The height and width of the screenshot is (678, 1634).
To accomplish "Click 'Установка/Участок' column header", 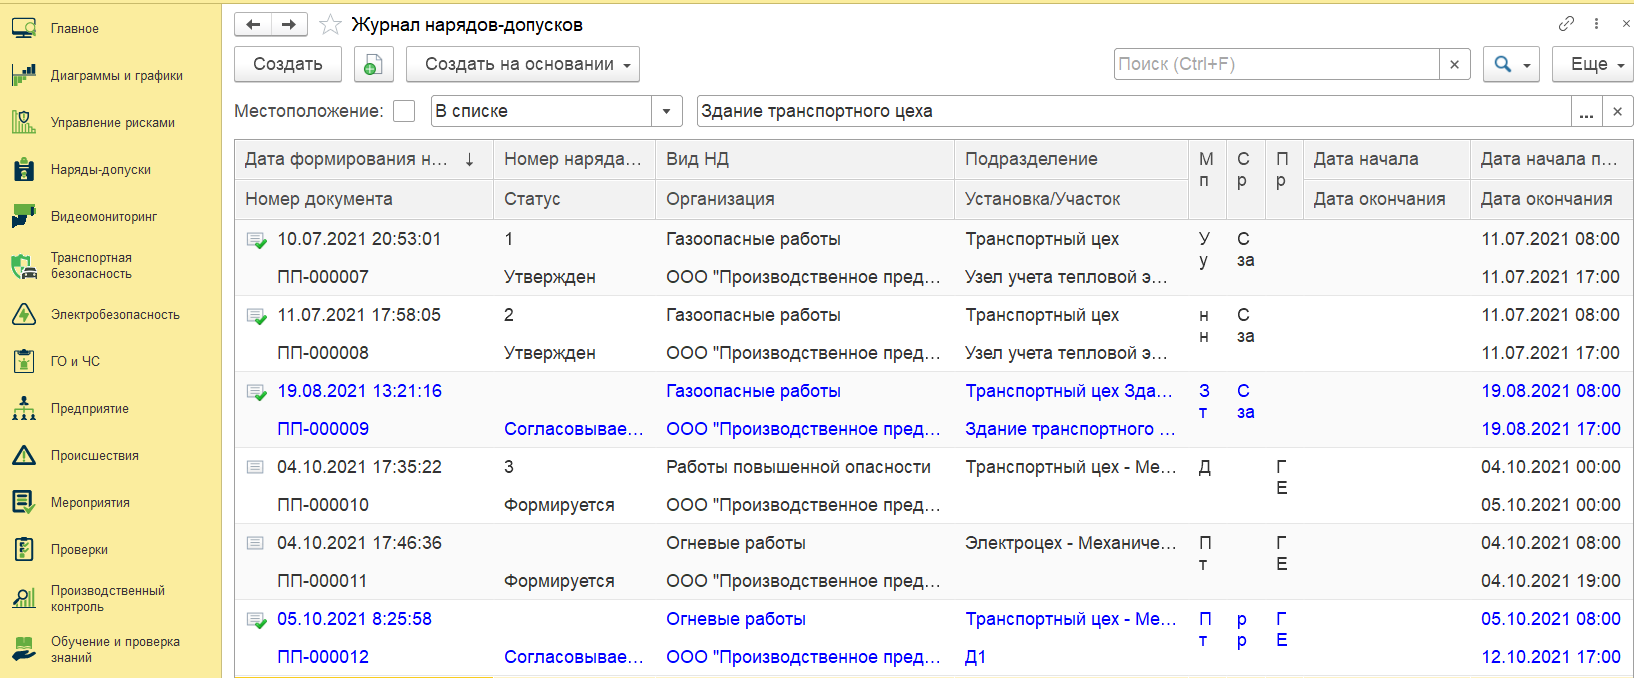I will point(1071,199).
